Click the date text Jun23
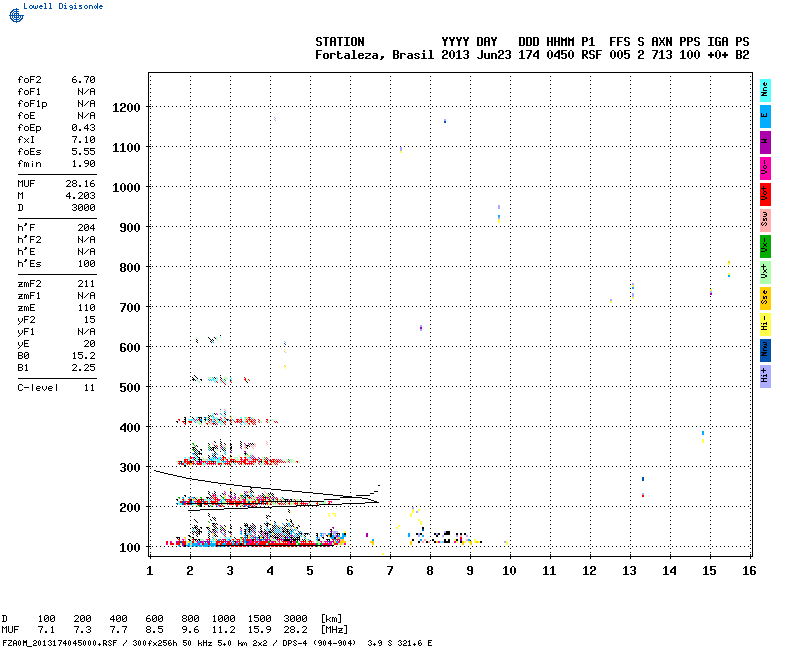The image size is (800, 650). point(493,55)
